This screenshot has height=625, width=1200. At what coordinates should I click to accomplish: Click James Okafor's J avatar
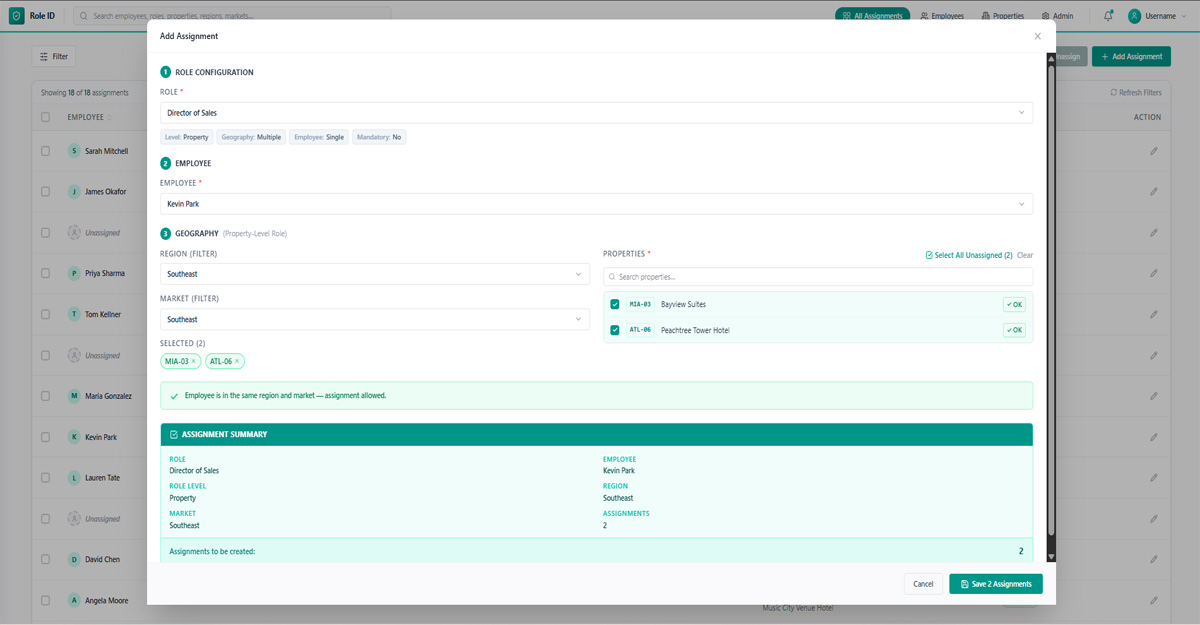(x=74, y=192)
